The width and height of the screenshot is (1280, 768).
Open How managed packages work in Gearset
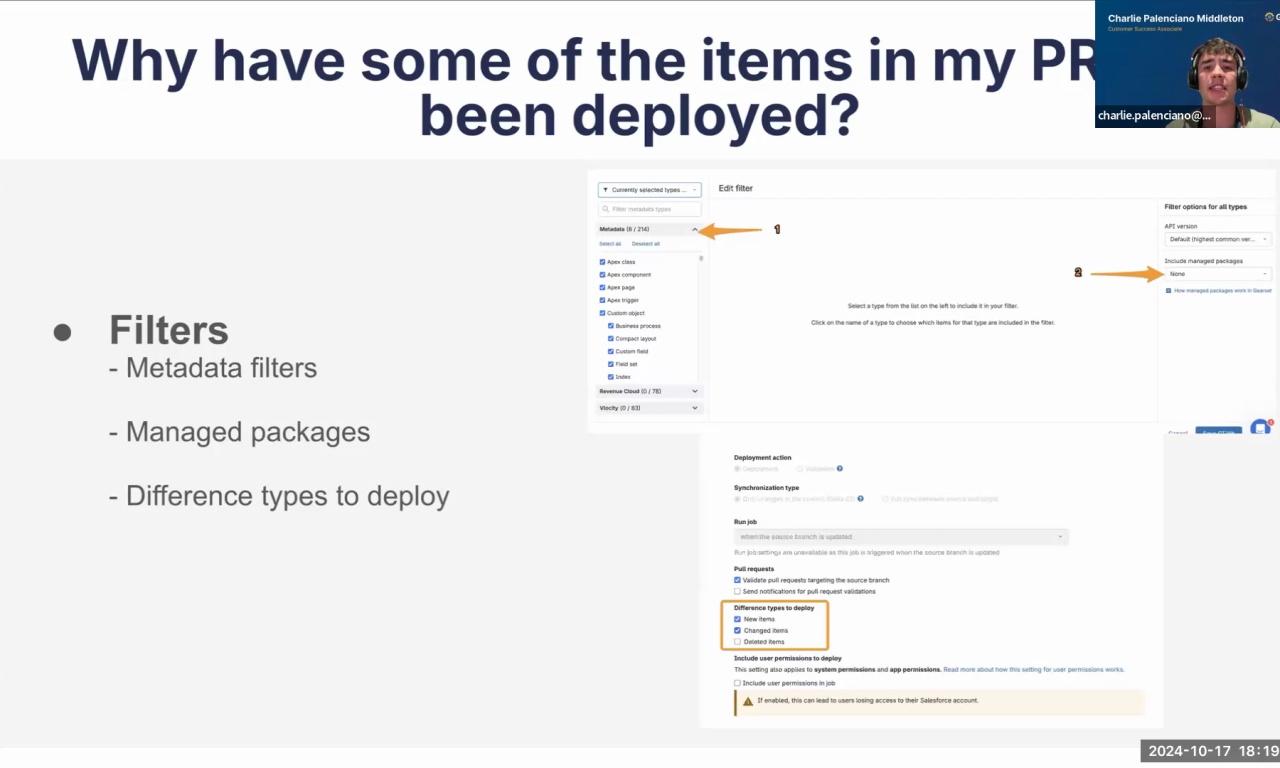(1222, 291)
